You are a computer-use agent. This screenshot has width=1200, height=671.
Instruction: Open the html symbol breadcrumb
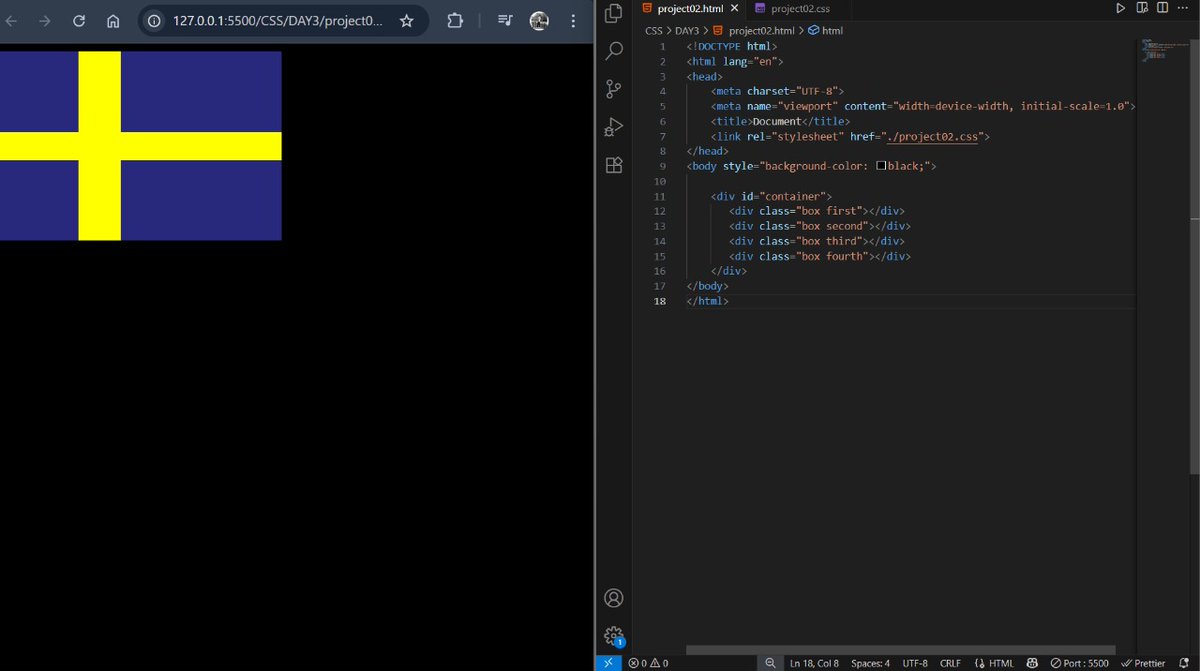tap(825, 31)
